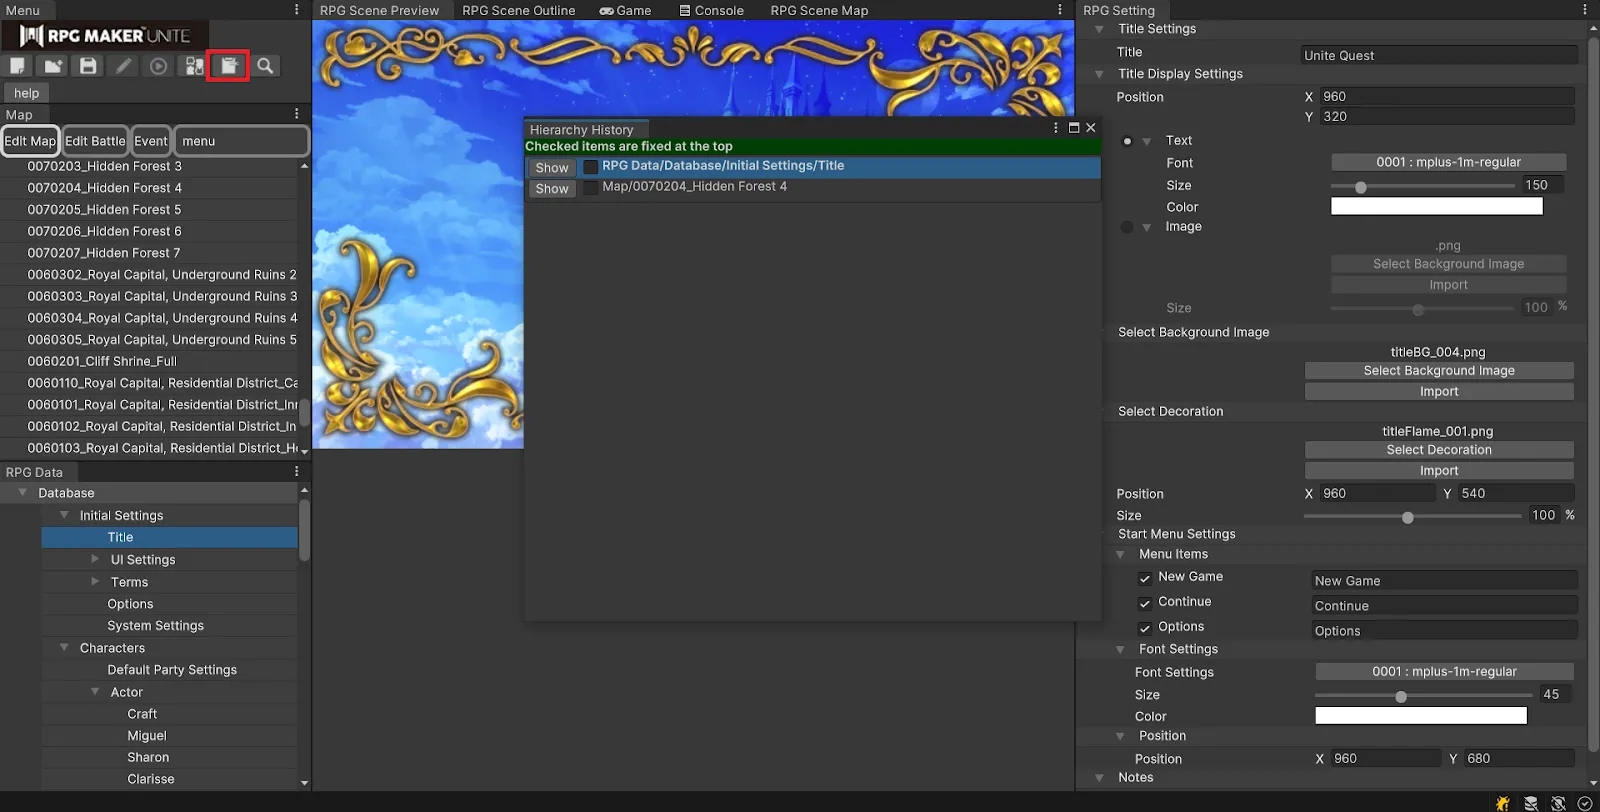Click the puzzle pieces addon icon
1600x812 pixels.
point(194,66)
